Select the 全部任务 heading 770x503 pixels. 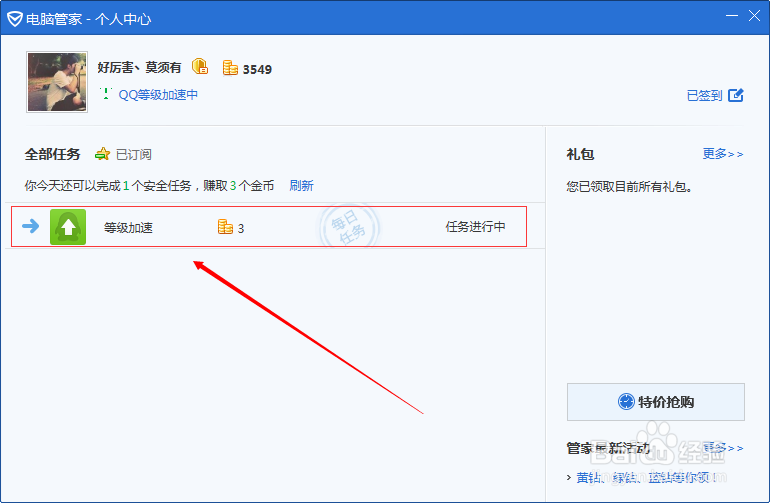click(x=53, y=154)
